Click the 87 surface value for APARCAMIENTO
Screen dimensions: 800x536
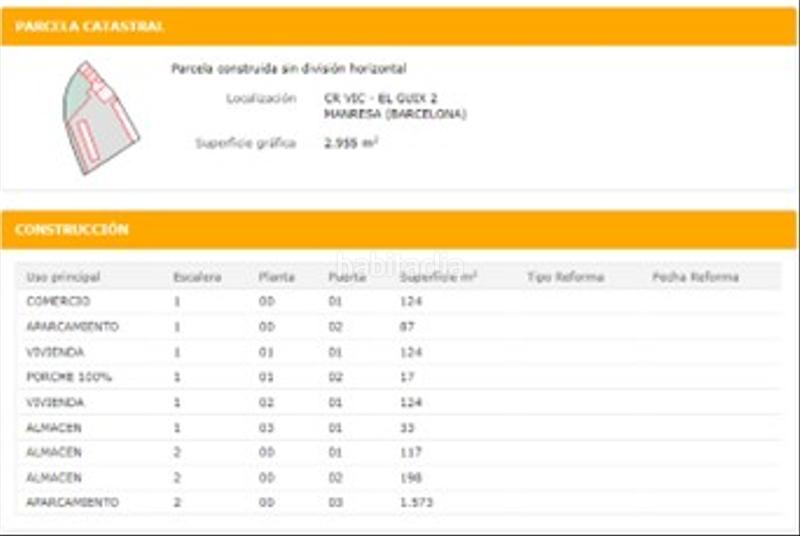407,327
